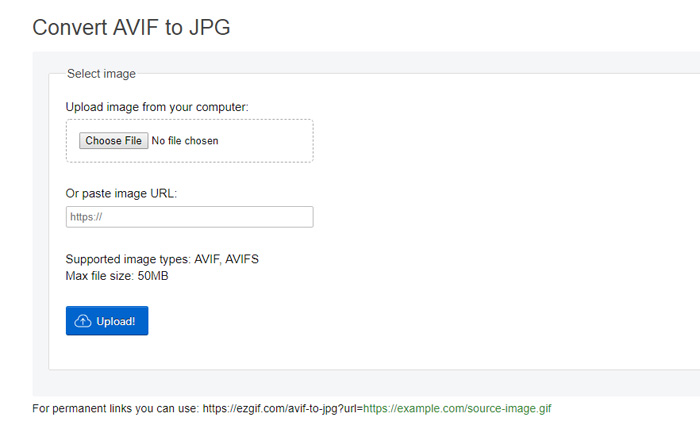
Task: Click the 'Select image' fieldset legend
Action: [101, 73]
